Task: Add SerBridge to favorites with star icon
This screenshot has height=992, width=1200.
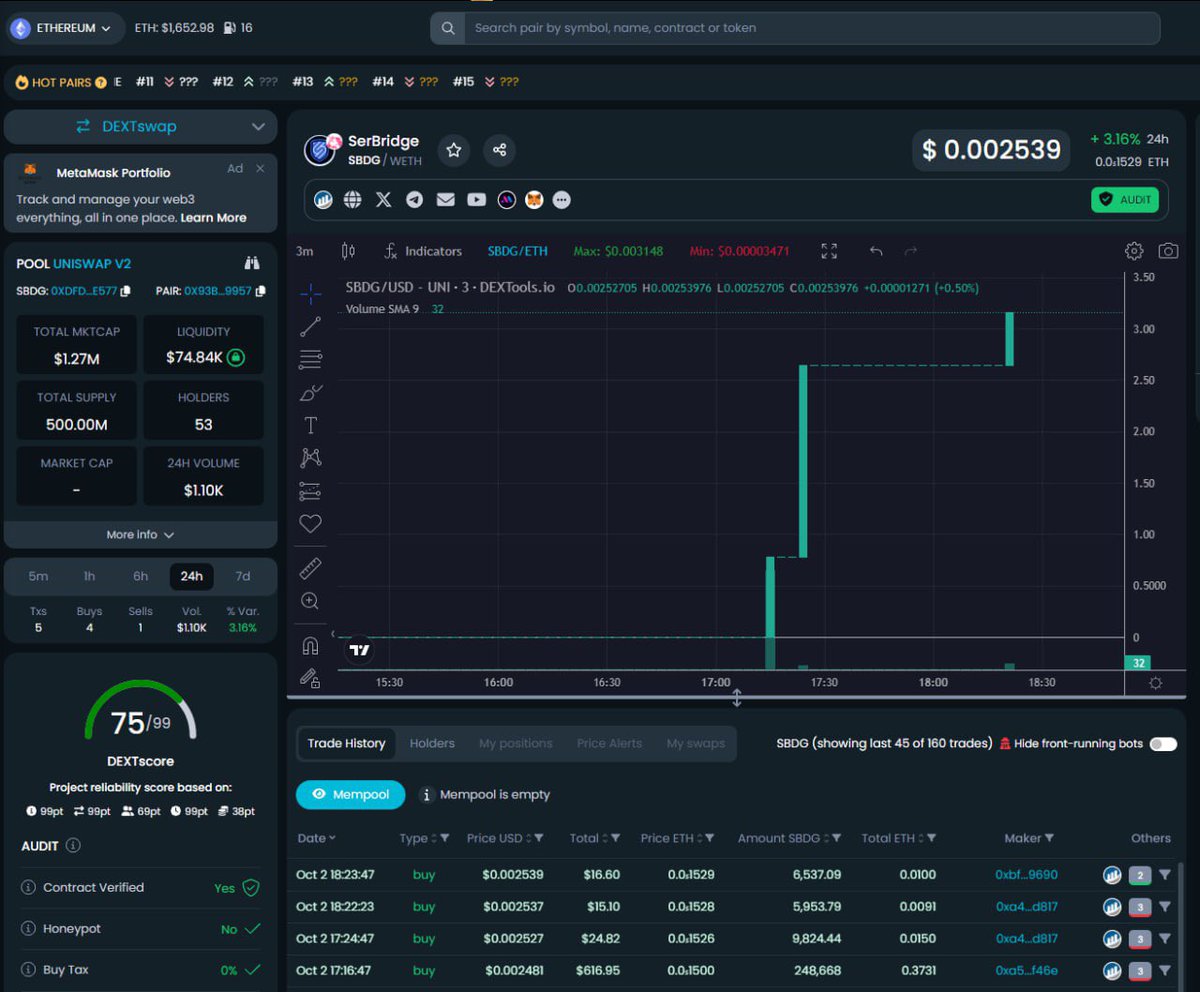Action: pos(454,150)
